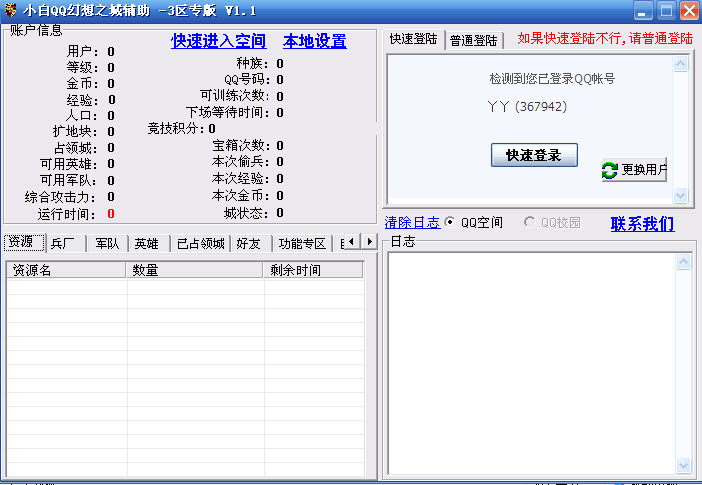Click the QQ号码 label
The image size is (702, 485).
point(247,80)
